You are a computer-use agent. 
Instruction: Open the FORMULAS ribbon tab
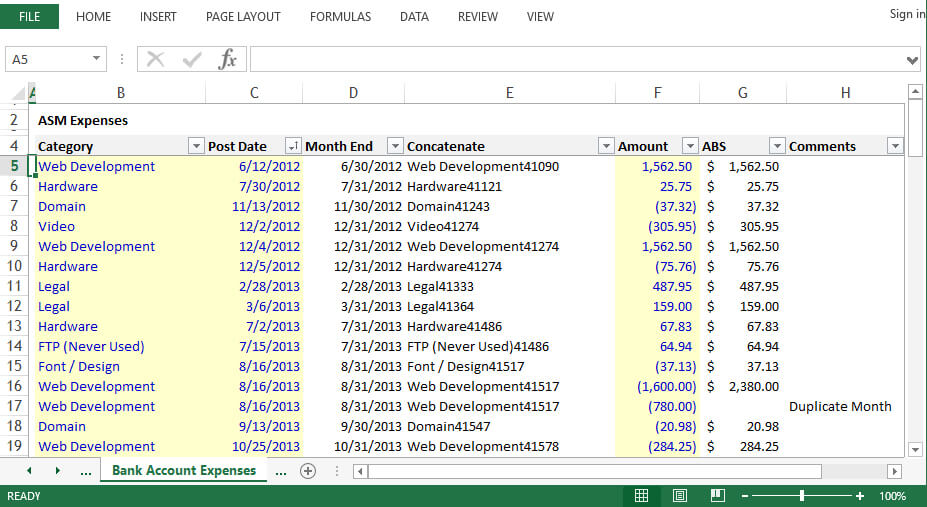(x=341, y=17)
